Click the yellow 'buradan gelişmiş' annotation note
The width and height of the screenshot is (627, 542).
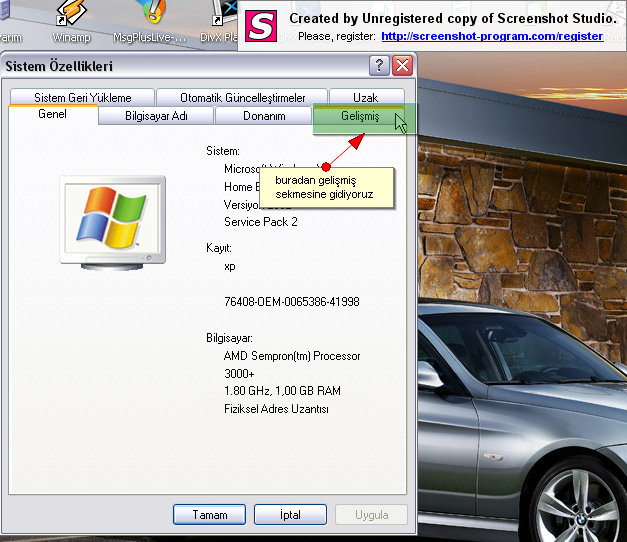[x=324, y=187]
